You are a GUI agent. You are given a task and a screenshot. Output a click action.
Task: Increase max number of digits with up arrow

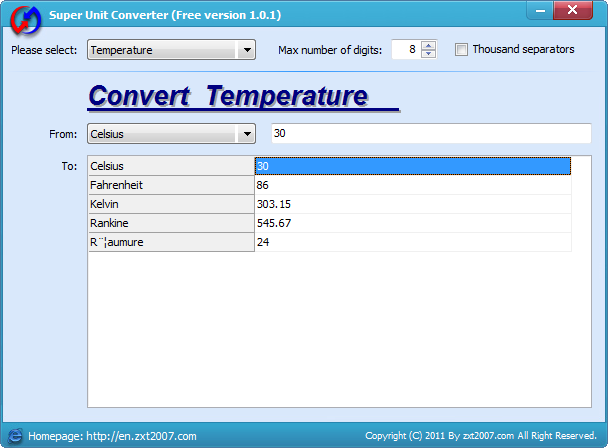[x=428, y=45]
